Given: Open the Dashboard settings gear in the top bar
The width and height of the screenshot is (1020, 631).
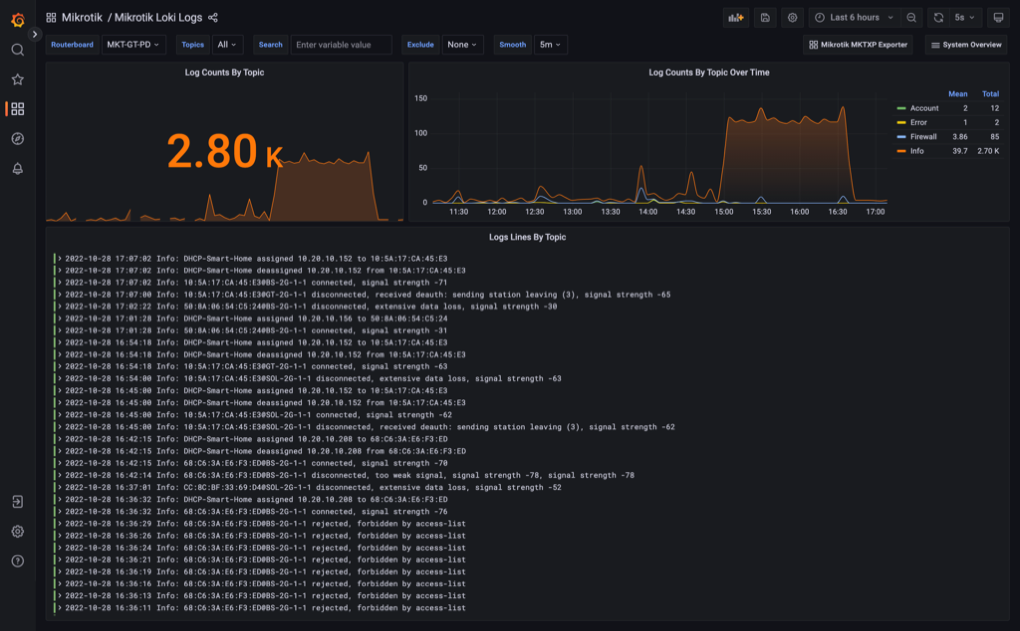Looking at the screenshot, I should [x=792, y=18].
